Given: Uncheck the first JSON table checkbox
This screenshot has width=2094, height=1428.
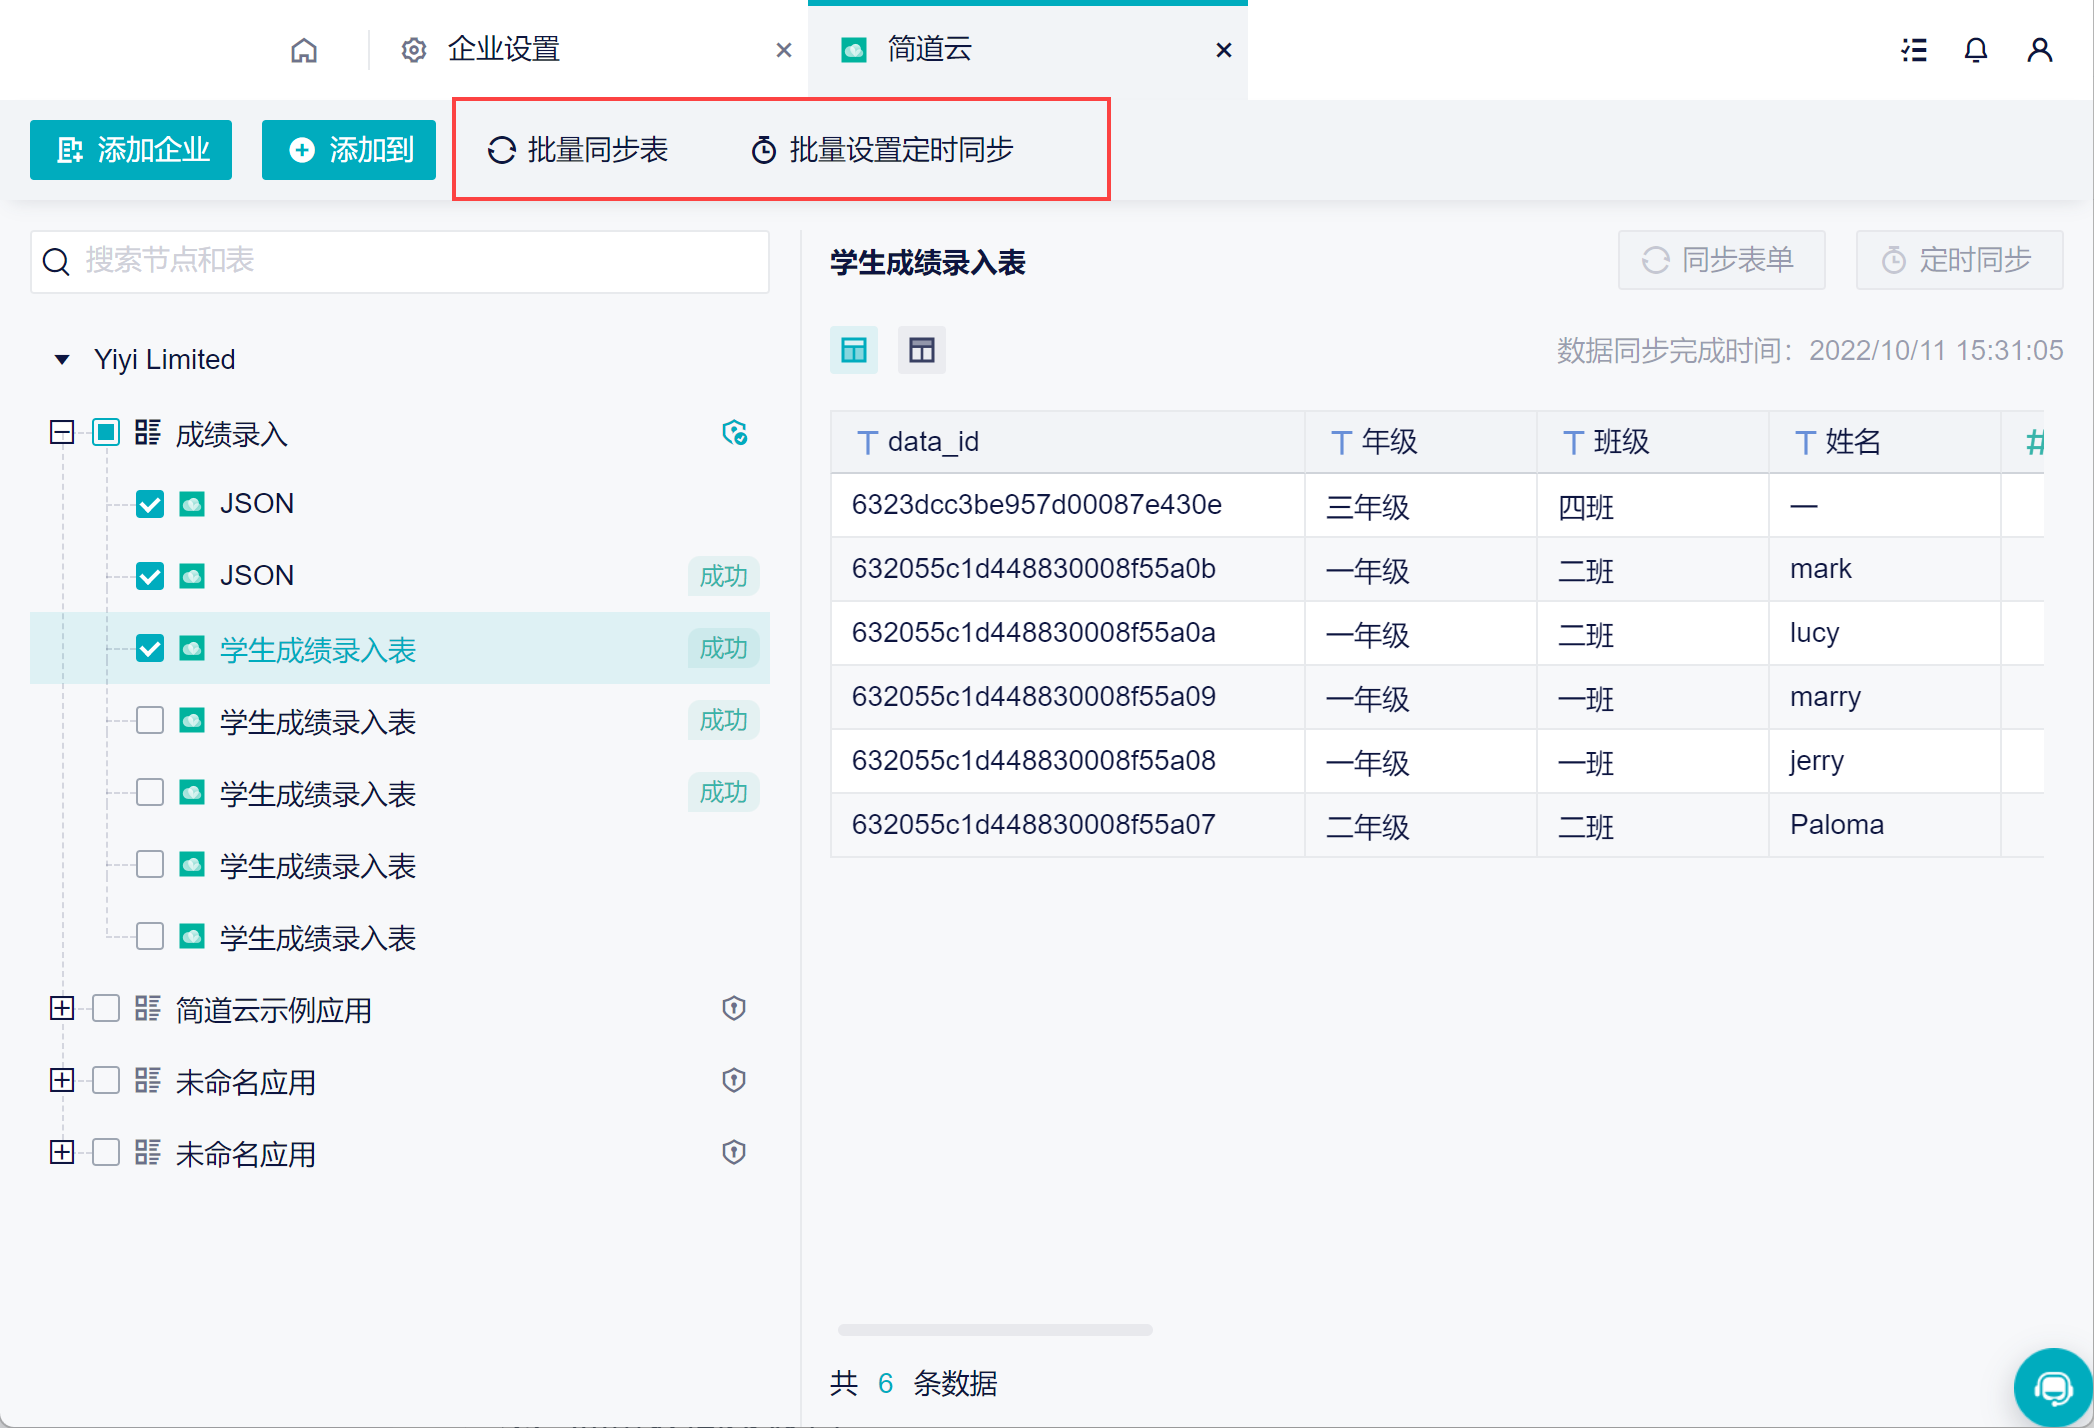Looking at the screenshot, I should tap(150, 504).
